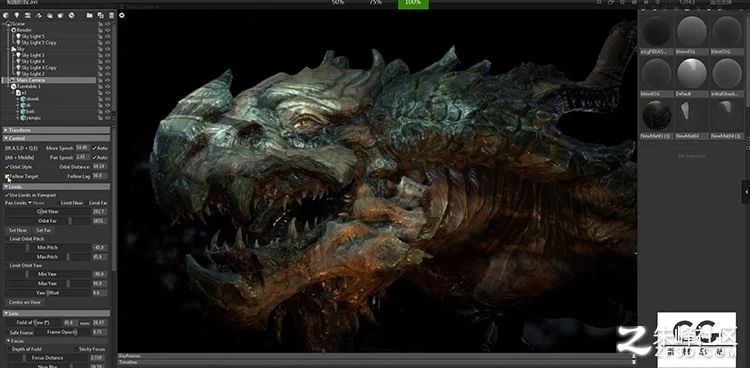This screenshot has width=750, height=368.
Task: Disable the Orbit Style checkbox
Action: 7,167
